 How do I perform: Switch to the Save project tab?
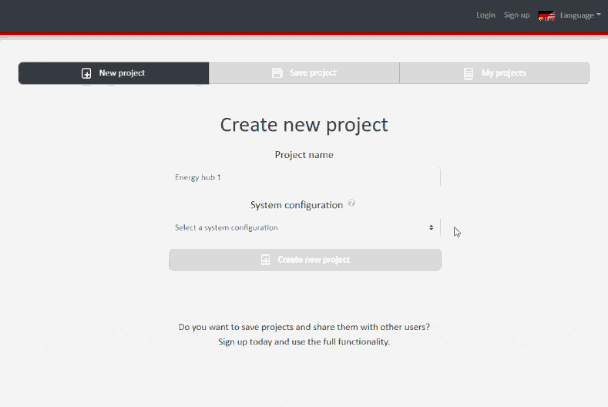(x=304, y=73)
